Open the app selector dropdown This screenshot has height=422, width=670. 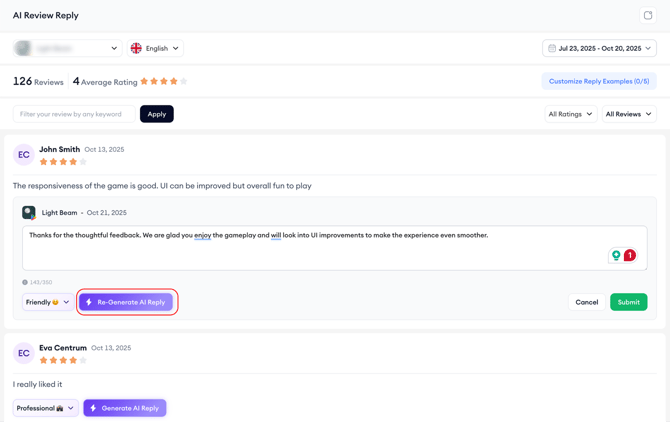(67, 48)
